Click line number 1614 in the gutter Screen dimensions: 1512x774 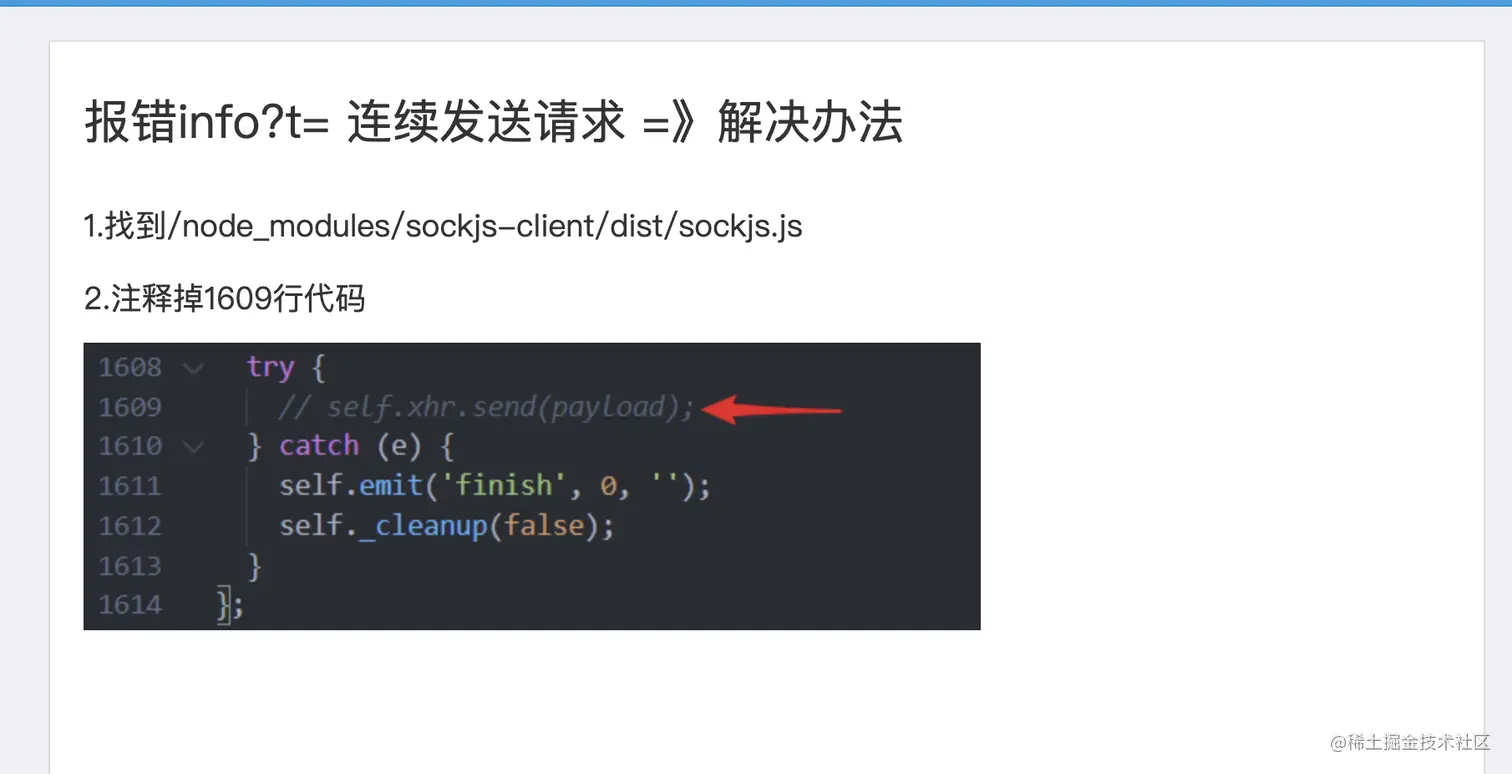[x=130, y=605]
